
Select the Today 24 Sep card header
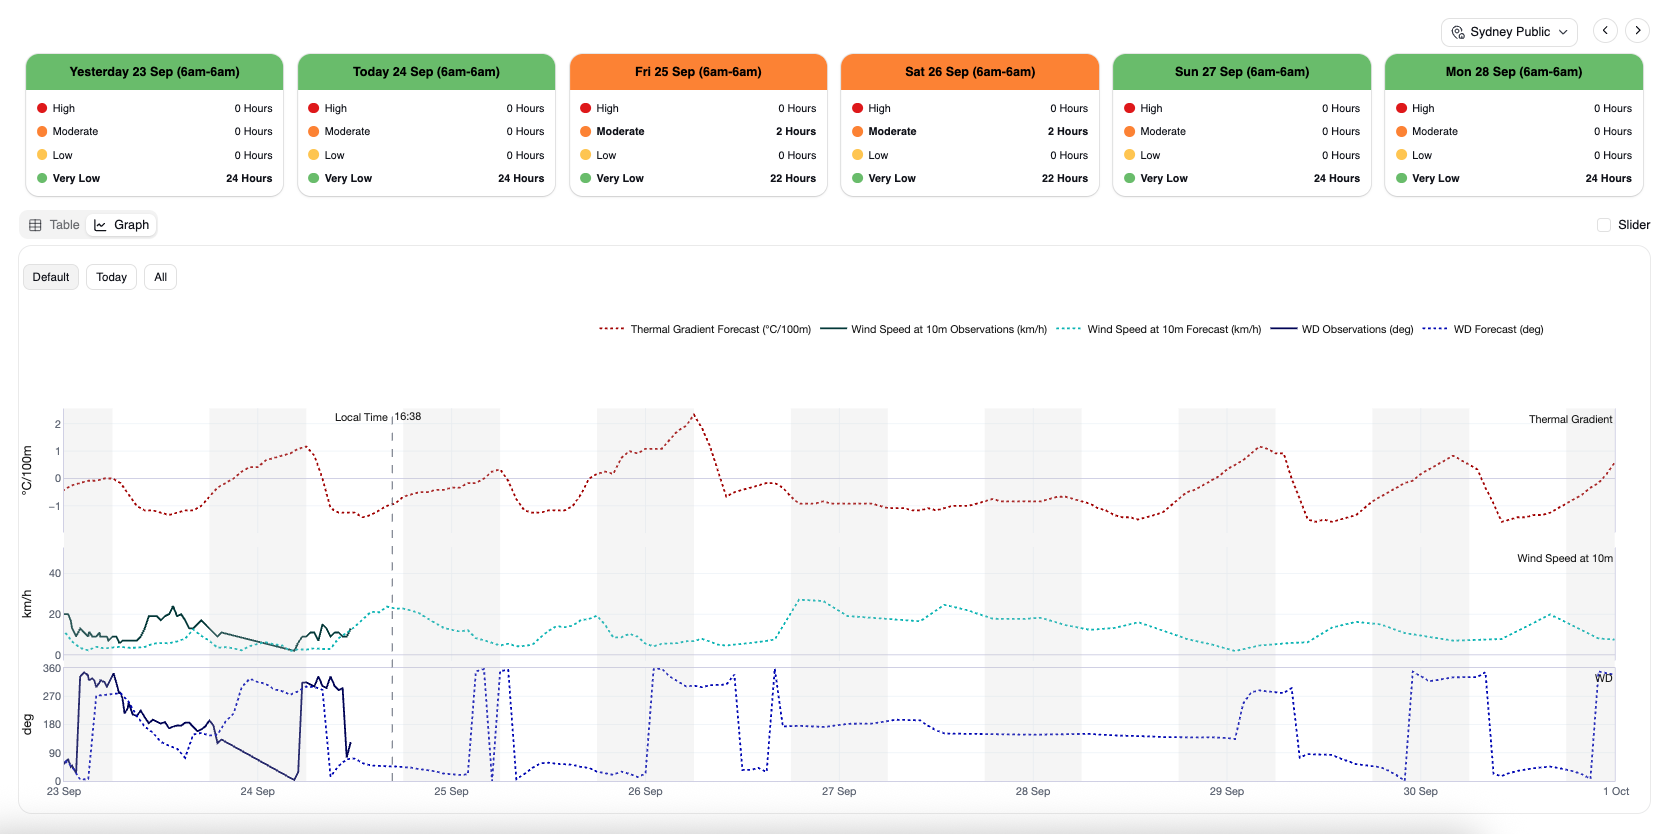click(427, 72)
